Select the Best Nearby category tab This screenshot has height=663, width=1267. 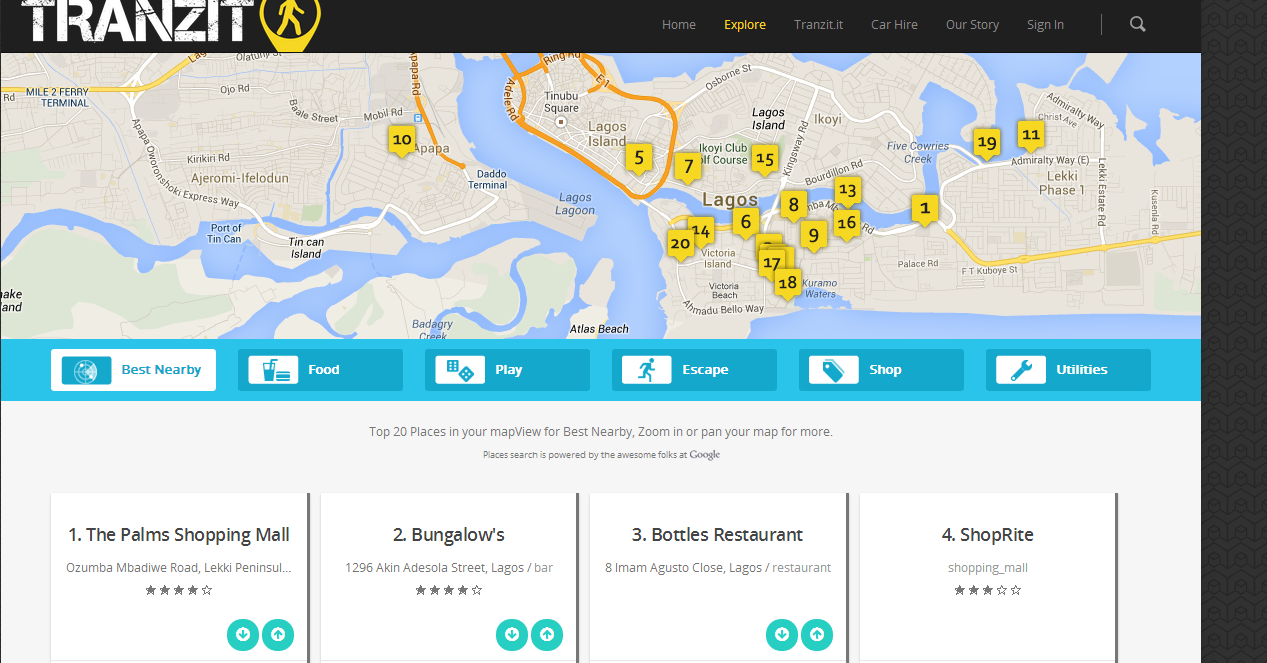pyautogui.click(x=133, y=370)
